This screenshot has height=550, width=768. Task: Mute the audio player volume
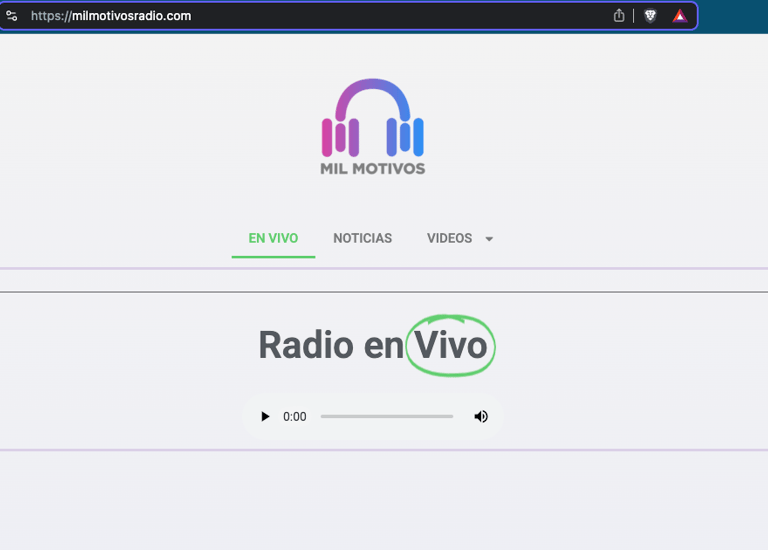pos(481,416)
